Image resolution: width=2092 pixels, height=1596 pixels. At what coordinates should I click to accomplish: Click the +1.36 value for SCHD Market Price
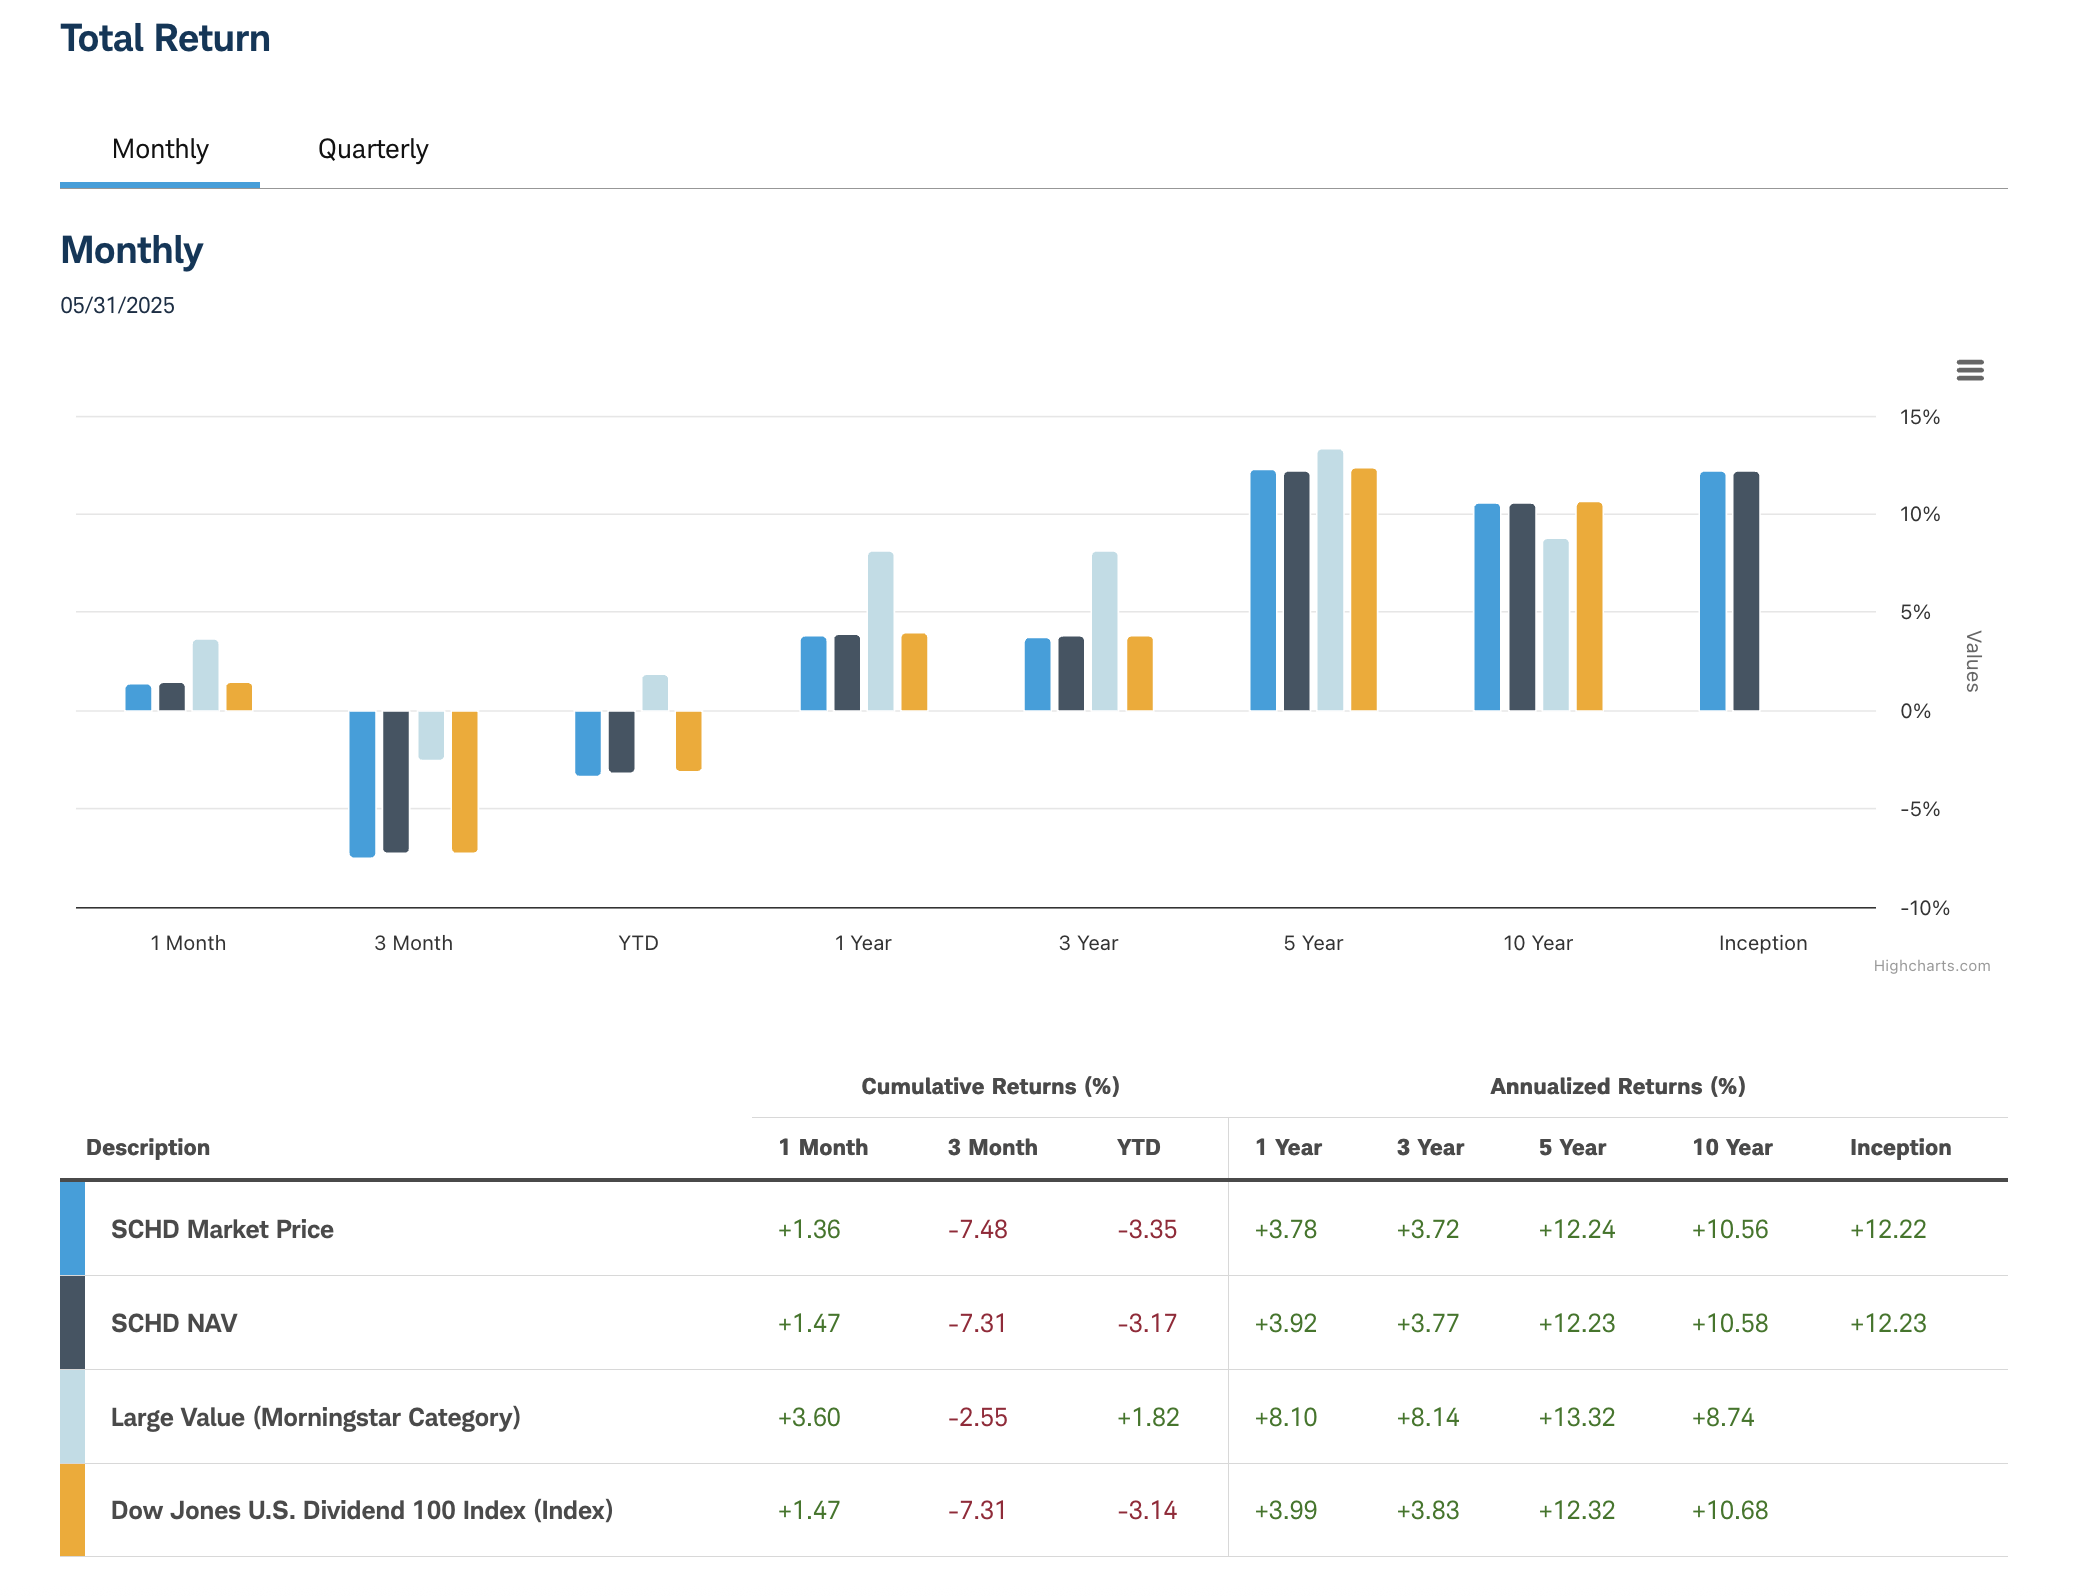point(809,1229)
